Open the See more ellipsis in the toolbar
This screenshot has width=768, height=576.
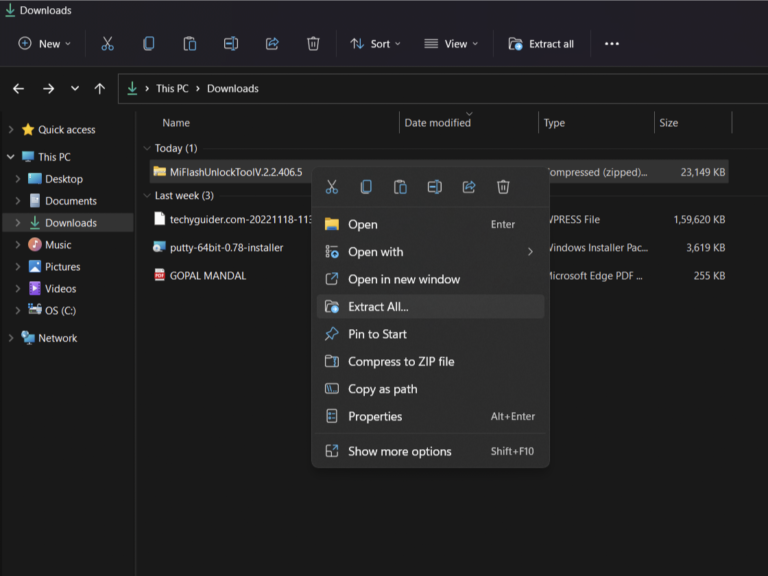(612, 44)
